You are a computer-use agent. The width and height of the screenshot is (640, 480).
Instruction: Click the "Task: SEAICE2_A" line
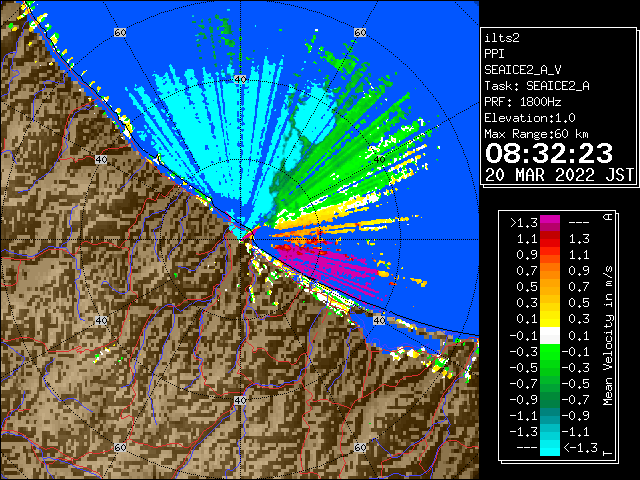[x=537, y=86]
